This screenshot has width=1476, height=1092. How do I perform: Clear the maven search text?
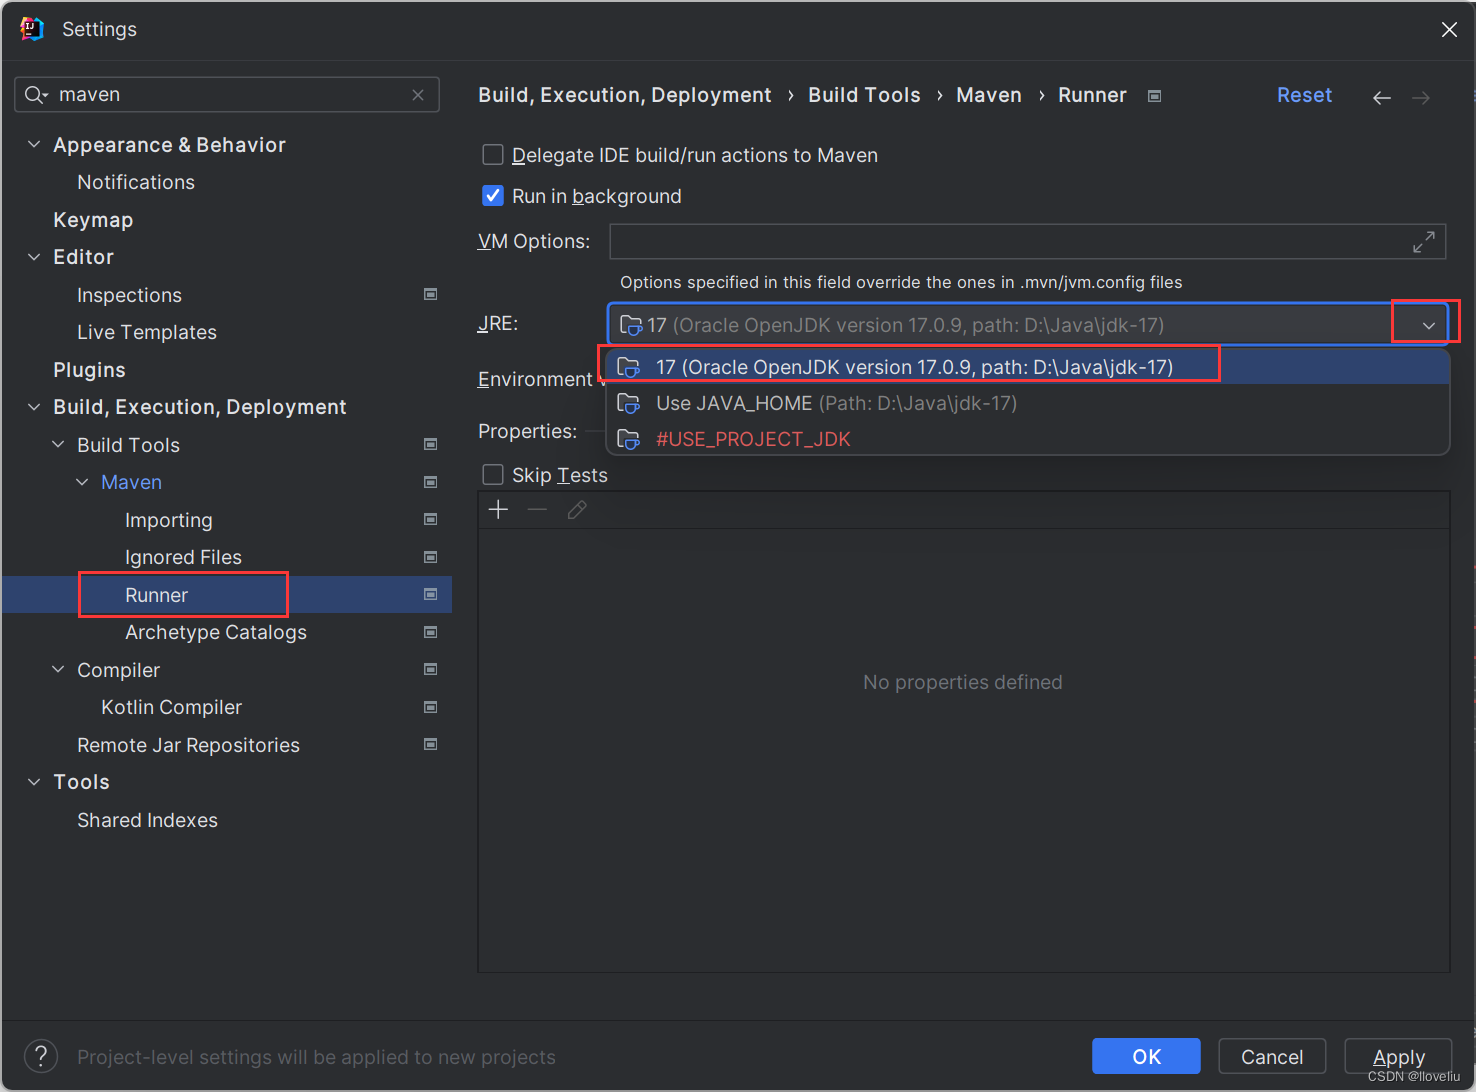[x=418, y=95]
